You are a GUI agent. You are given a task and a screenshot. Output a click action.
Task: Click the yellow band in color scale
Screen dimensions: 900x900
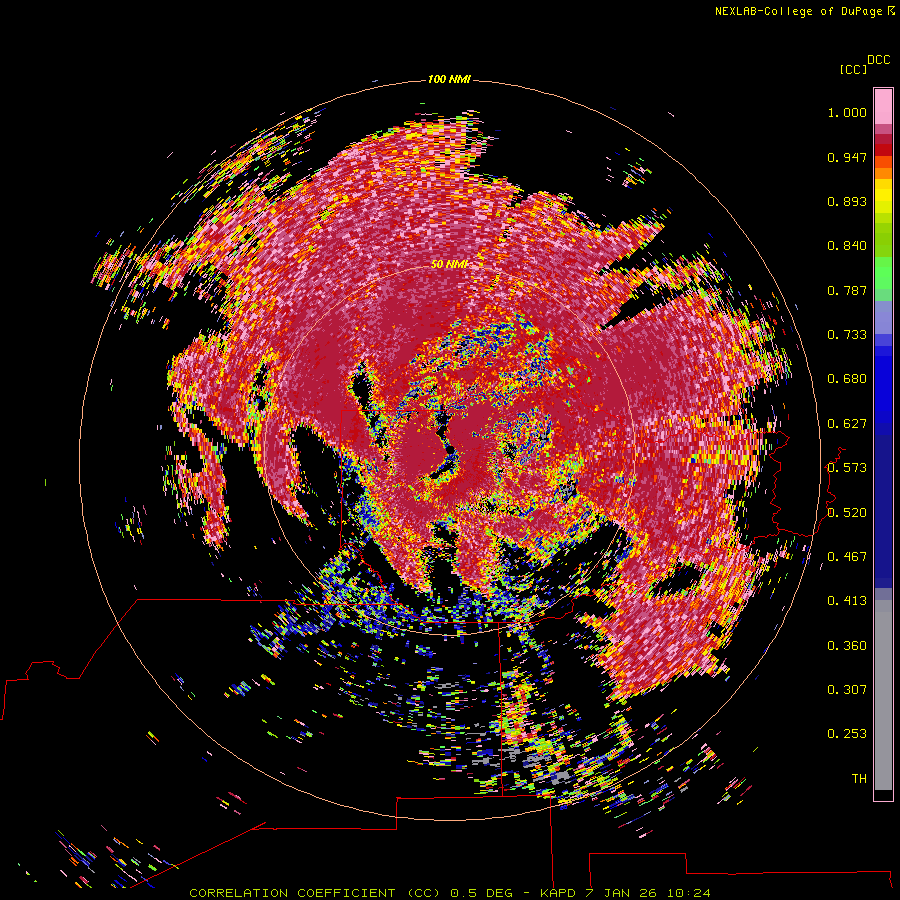coord(883,197)
